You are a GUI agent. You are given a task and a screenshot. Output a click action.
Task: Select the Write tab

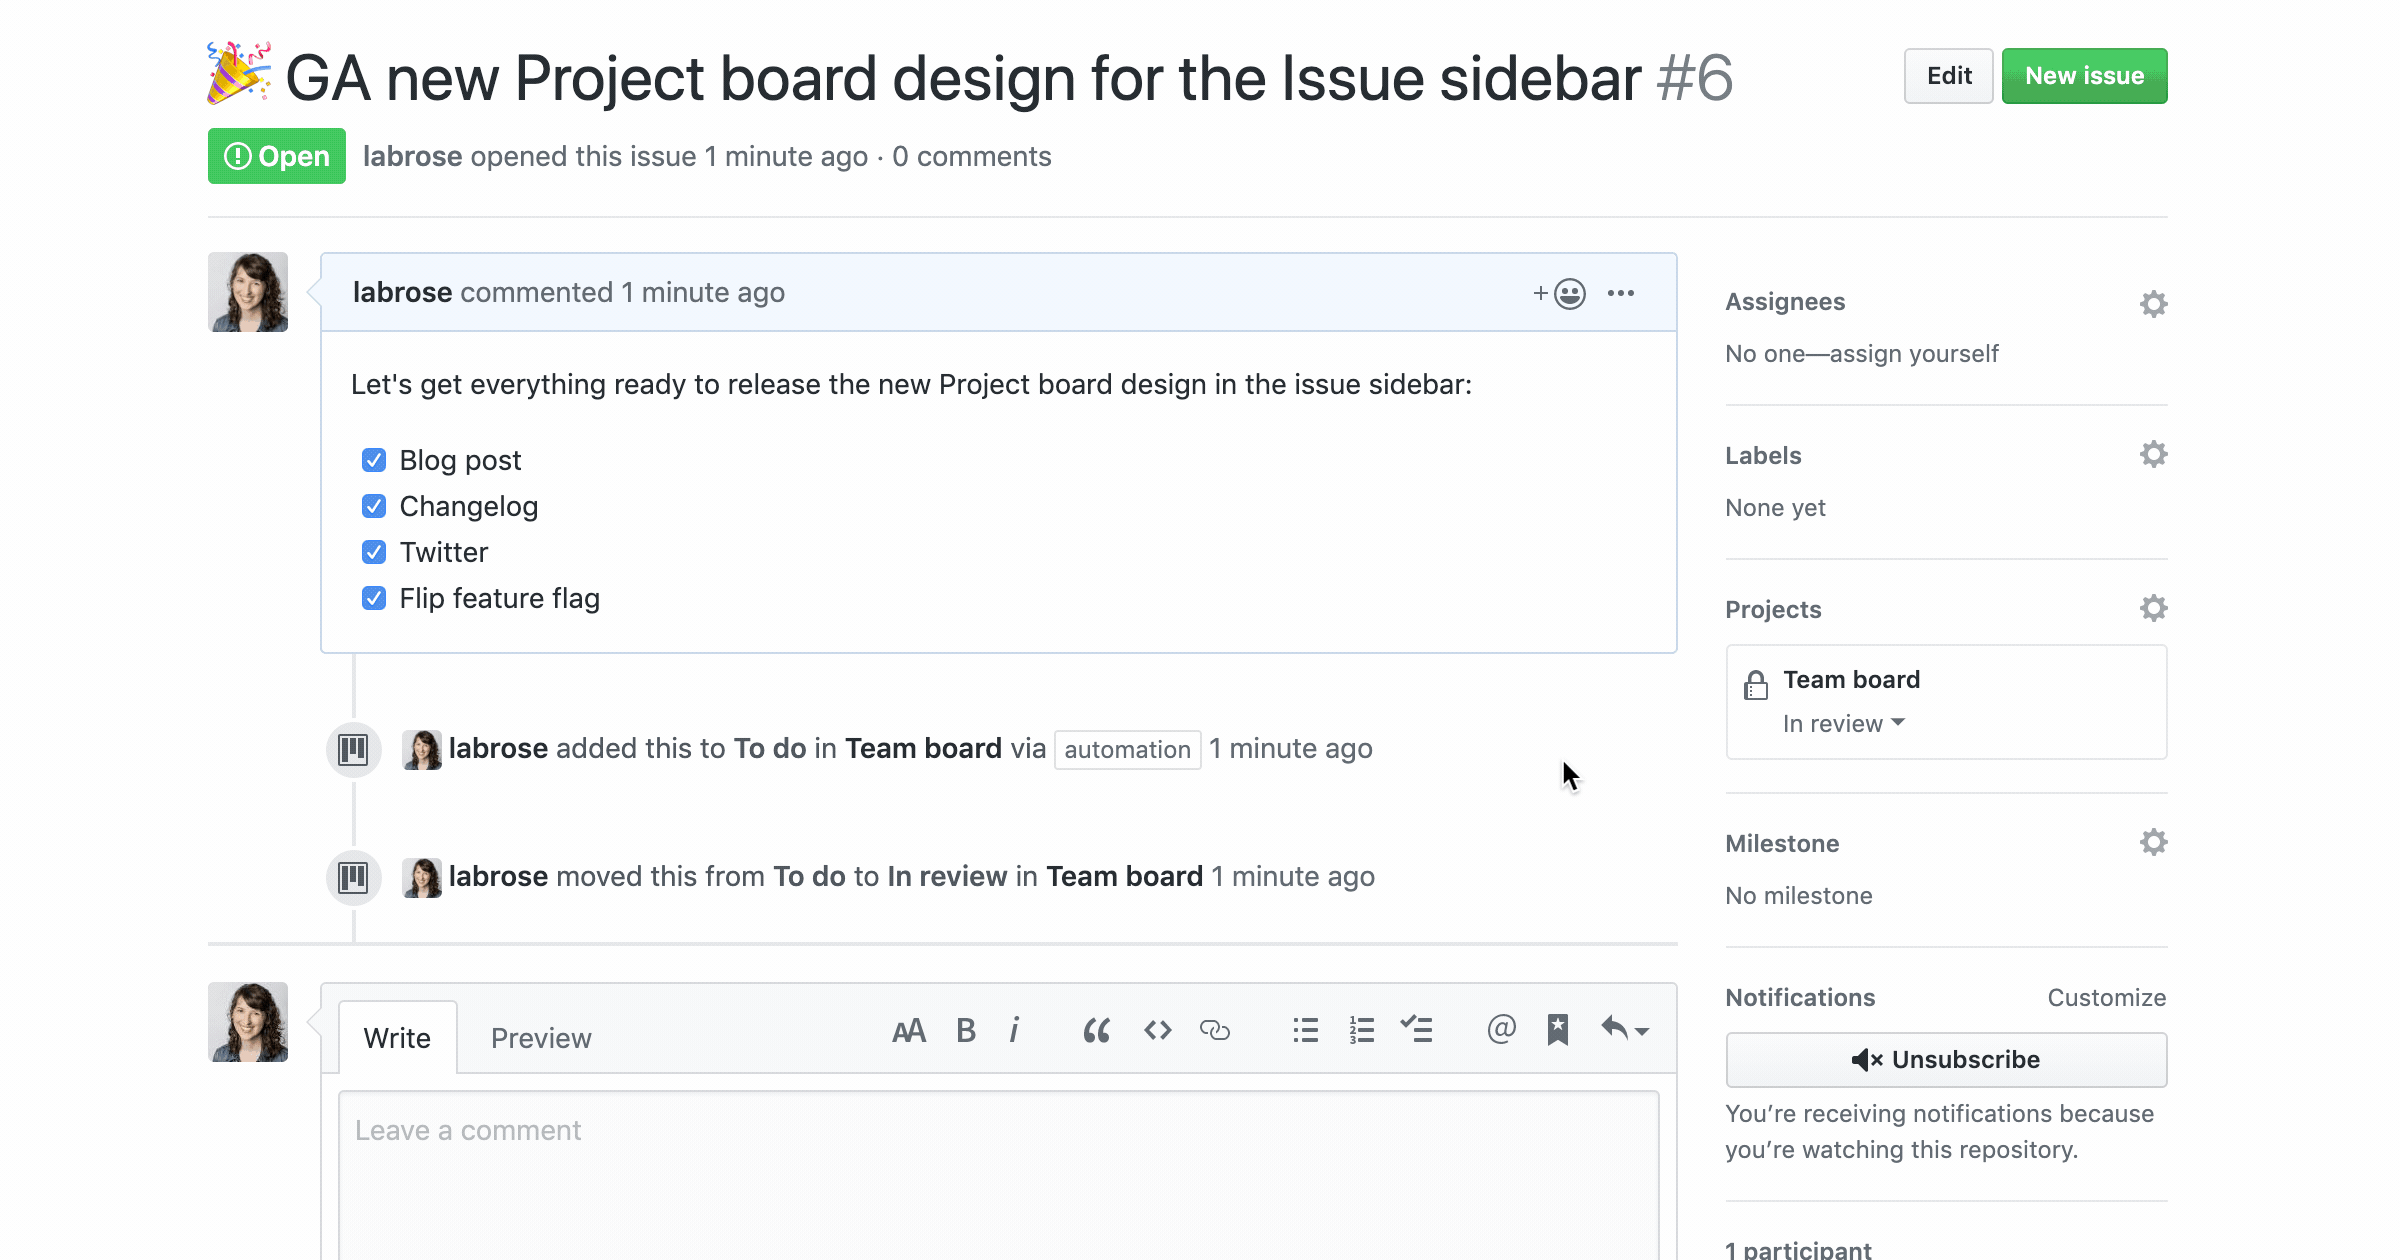point(396,1038)
